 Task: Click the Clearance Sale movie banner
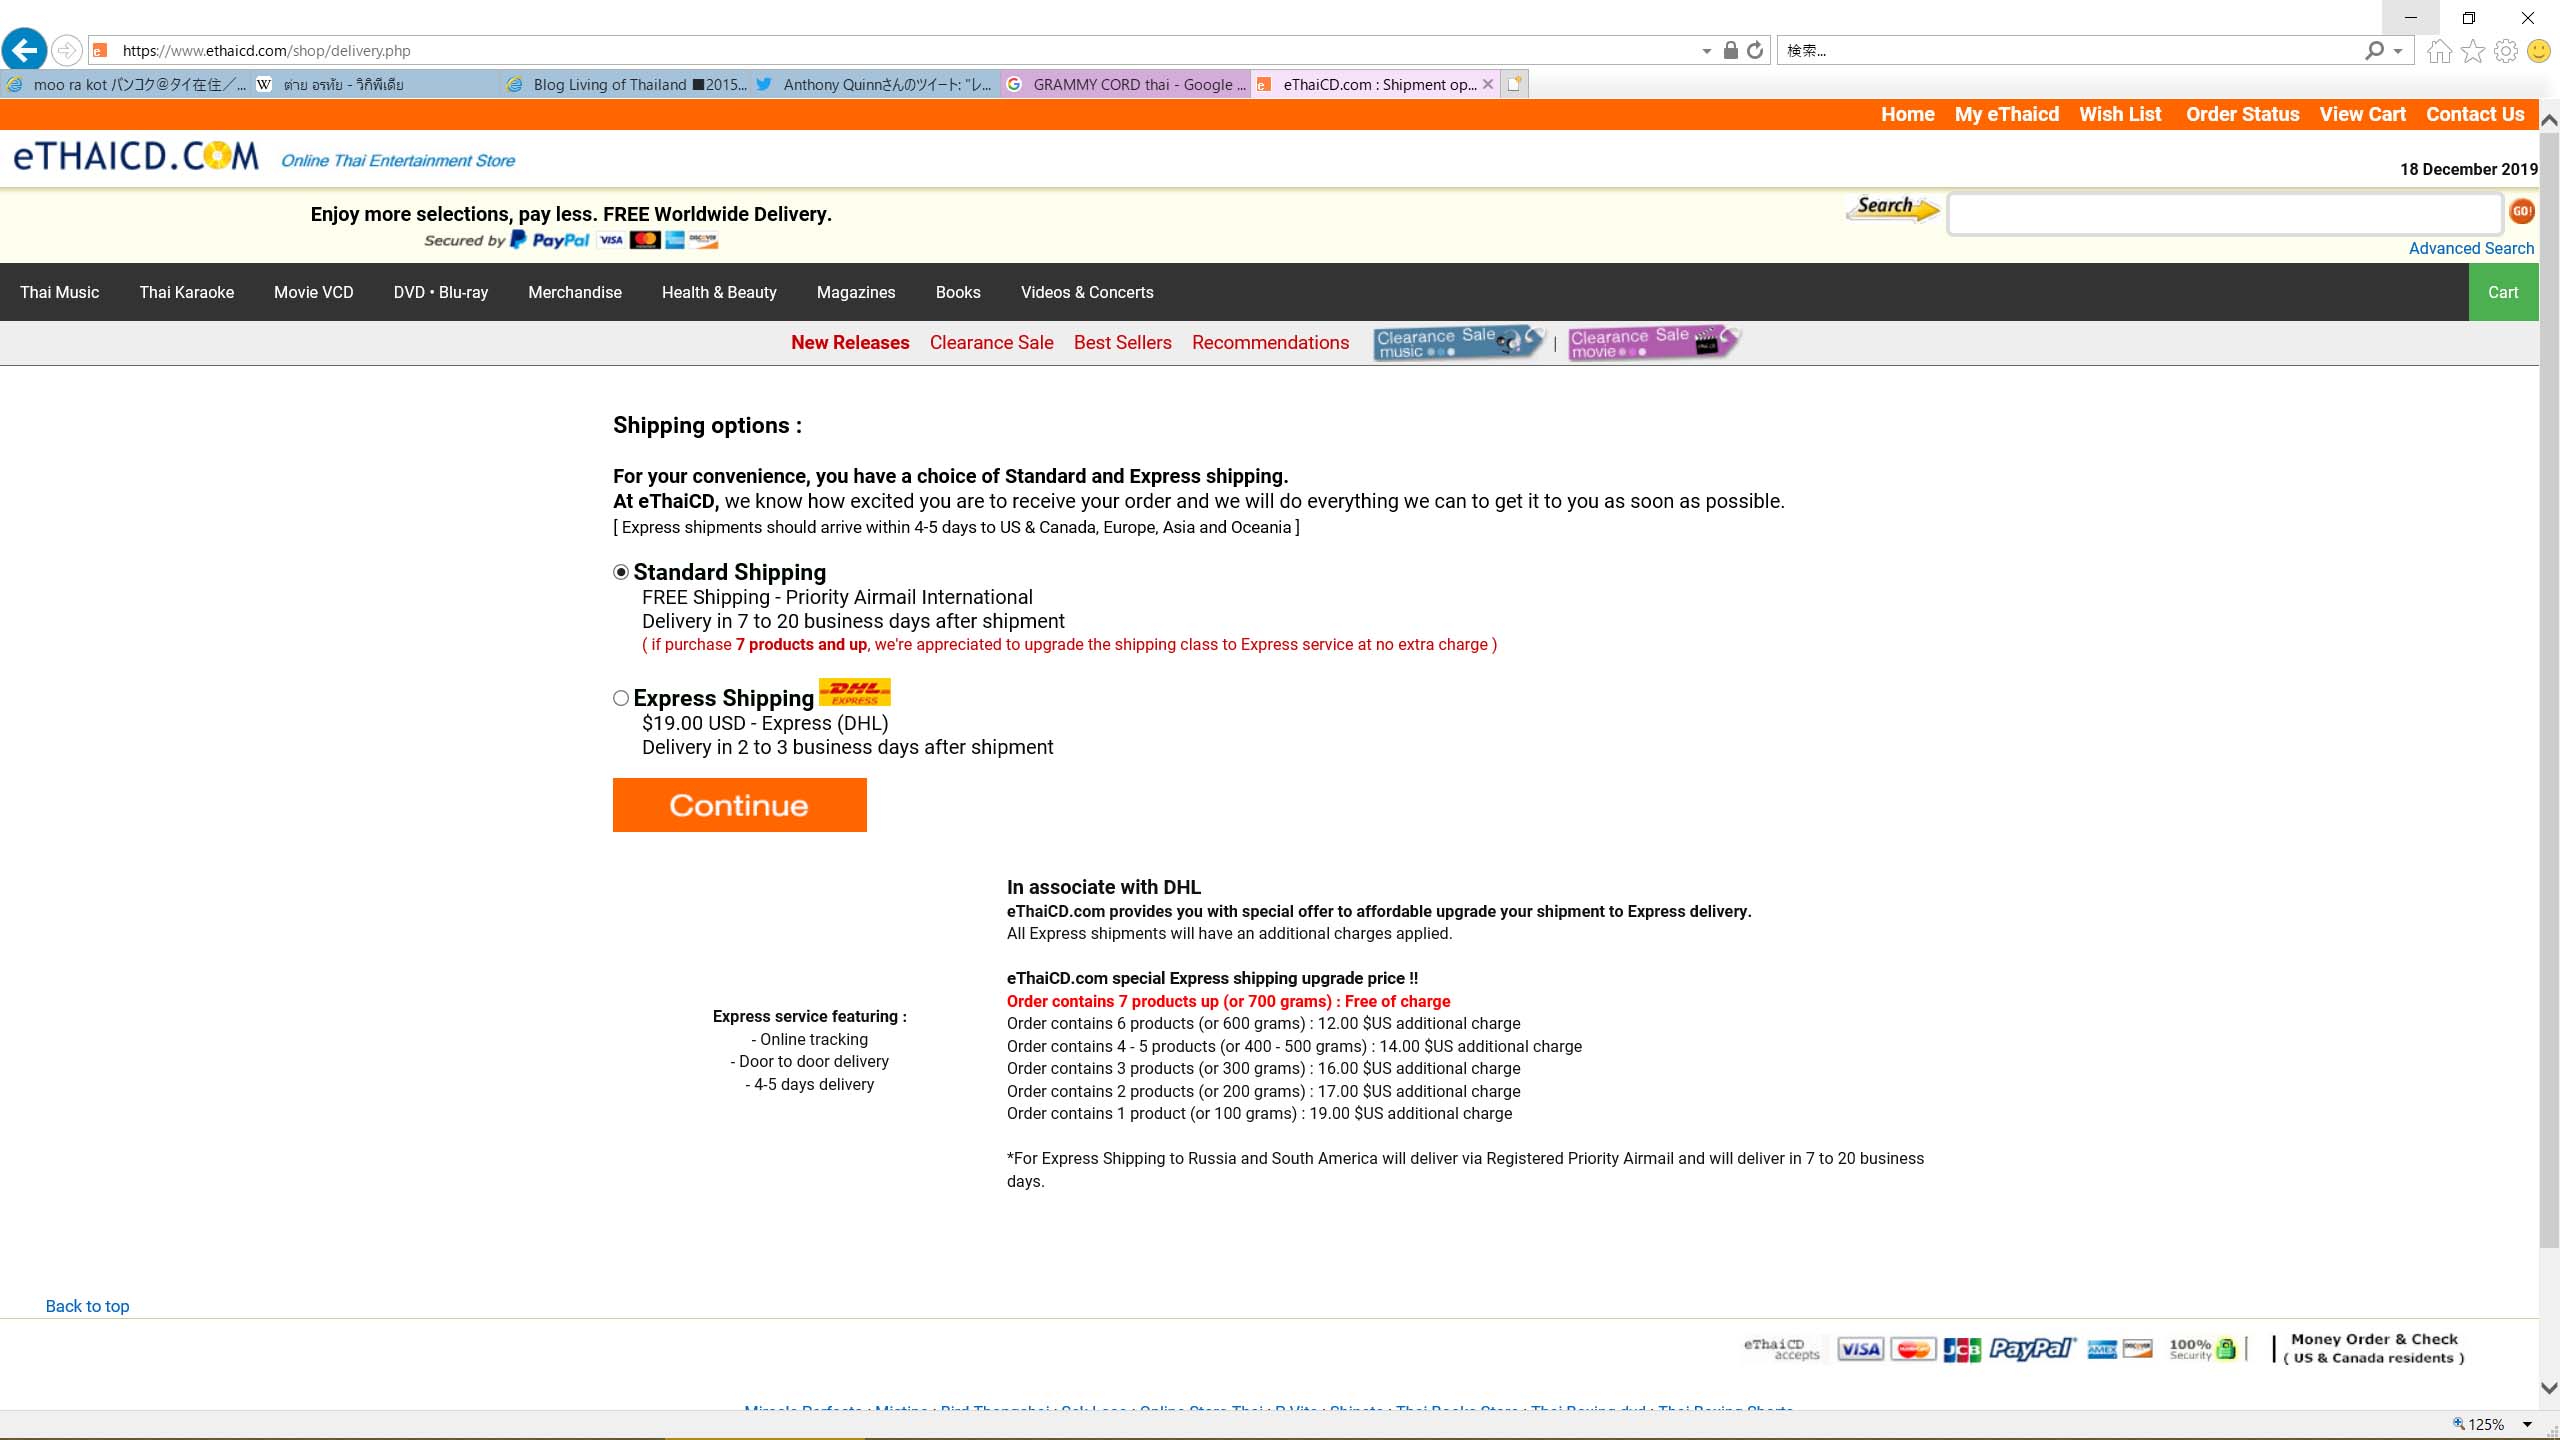point(1654,342)
